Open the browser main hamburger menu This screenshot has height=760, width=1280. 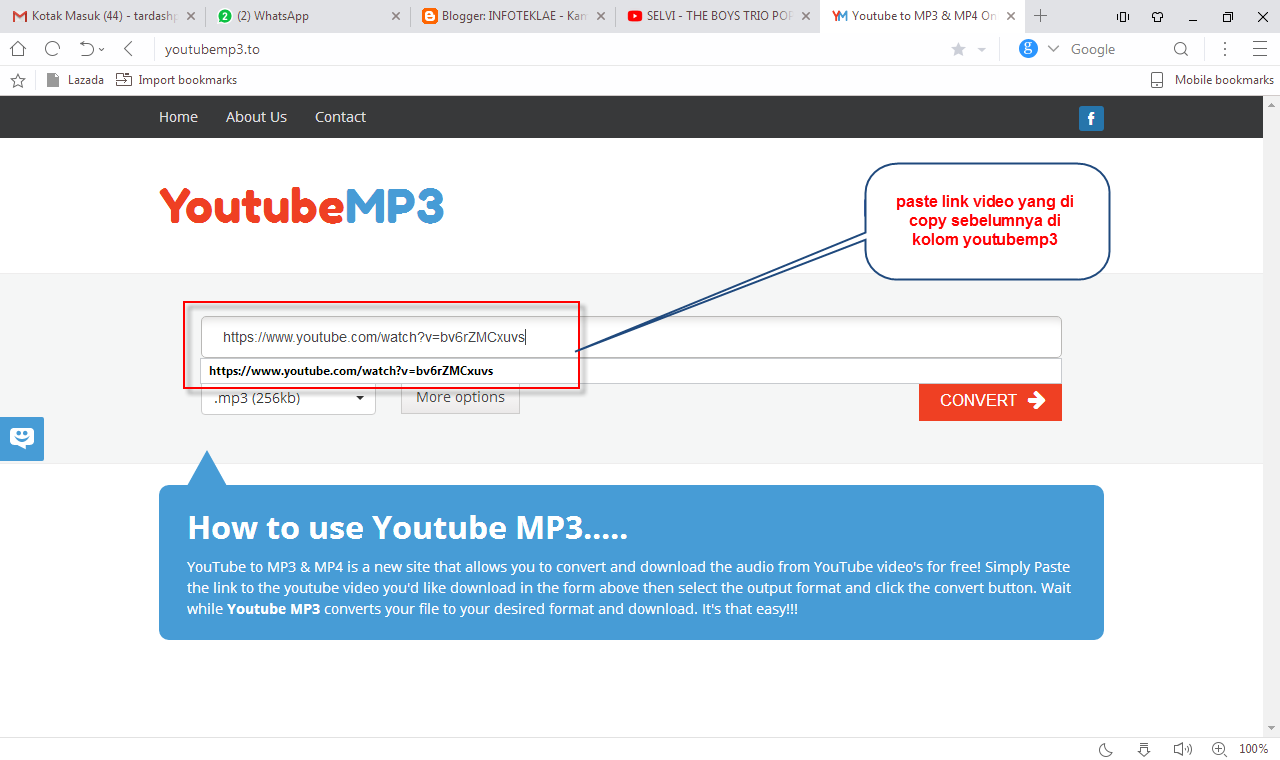tap(1259, 49)
